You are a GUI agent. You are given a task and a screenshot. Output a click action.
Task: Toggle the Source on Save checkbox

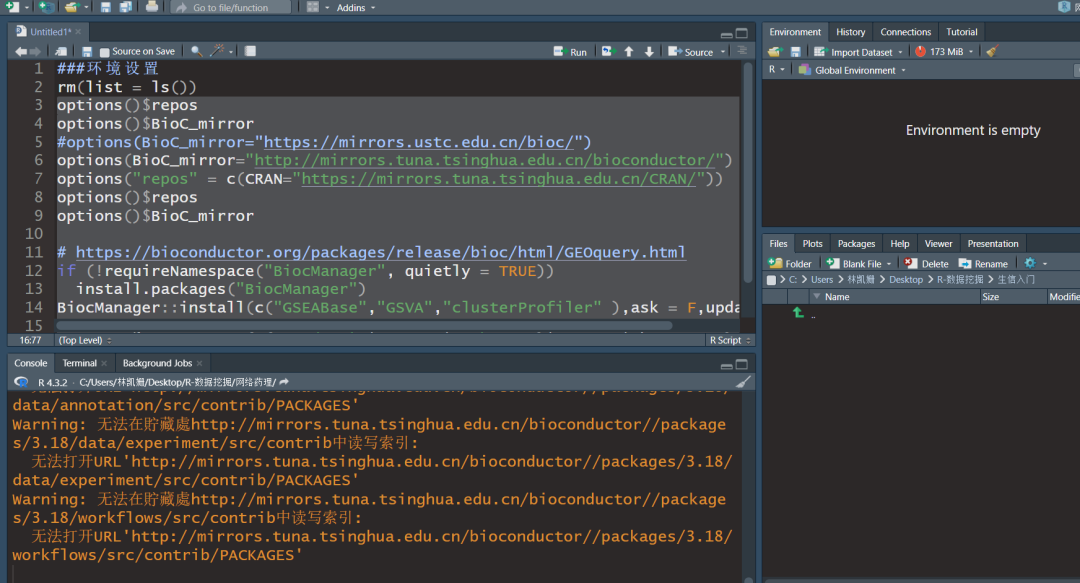tap(105, 52)
